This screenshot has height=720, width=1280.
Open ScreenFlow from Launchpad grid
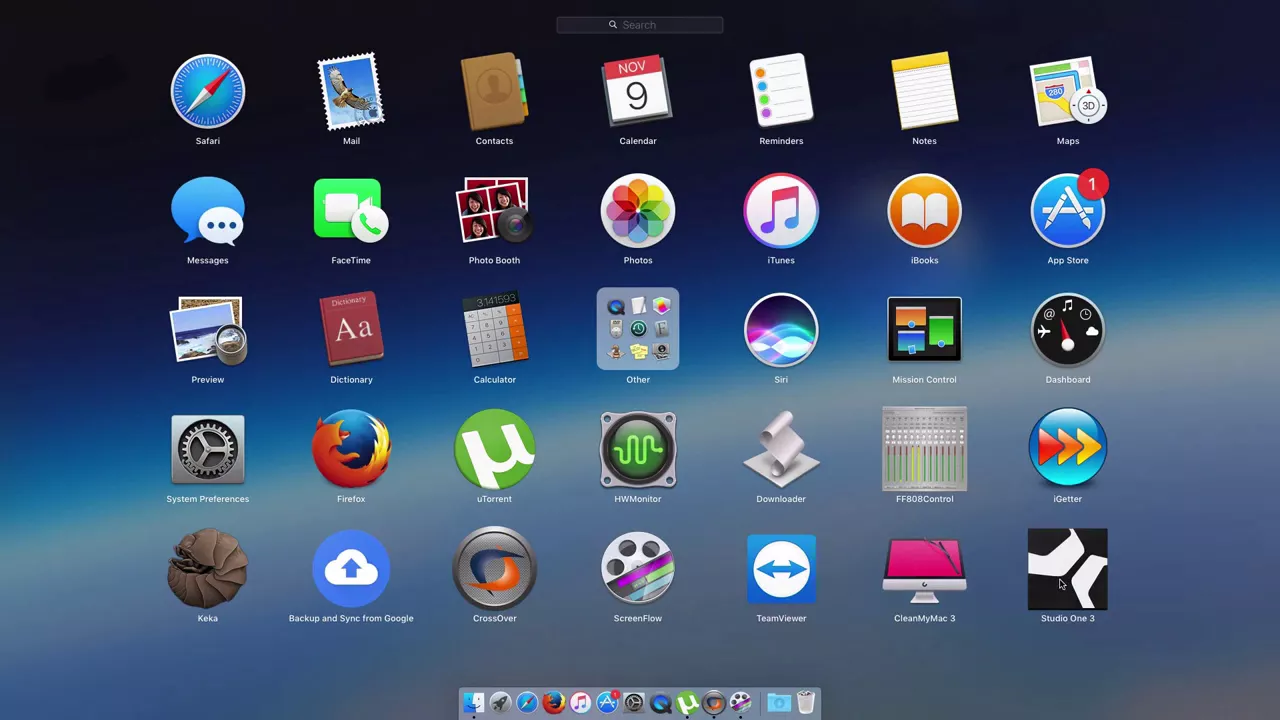click(x=637, y=569)
